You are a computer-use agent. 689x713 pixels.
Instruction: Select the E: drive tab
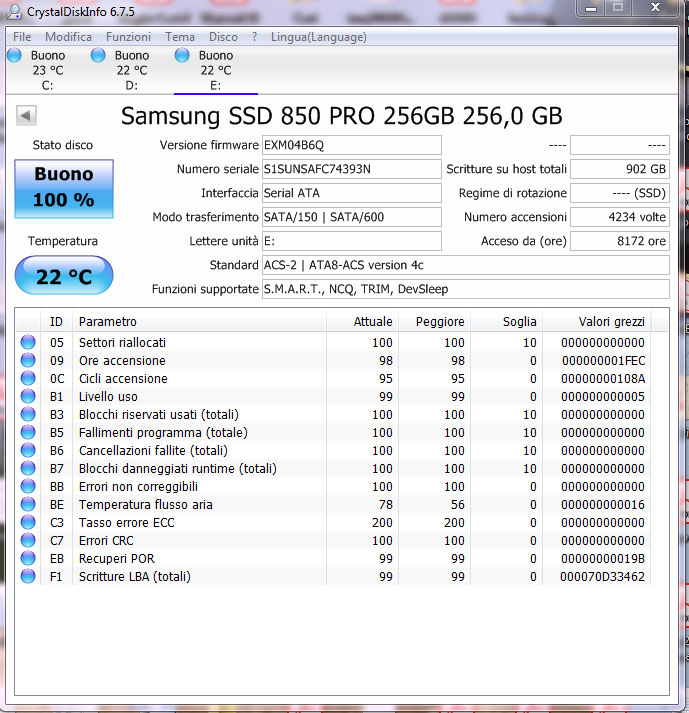(x=216, y=70)
